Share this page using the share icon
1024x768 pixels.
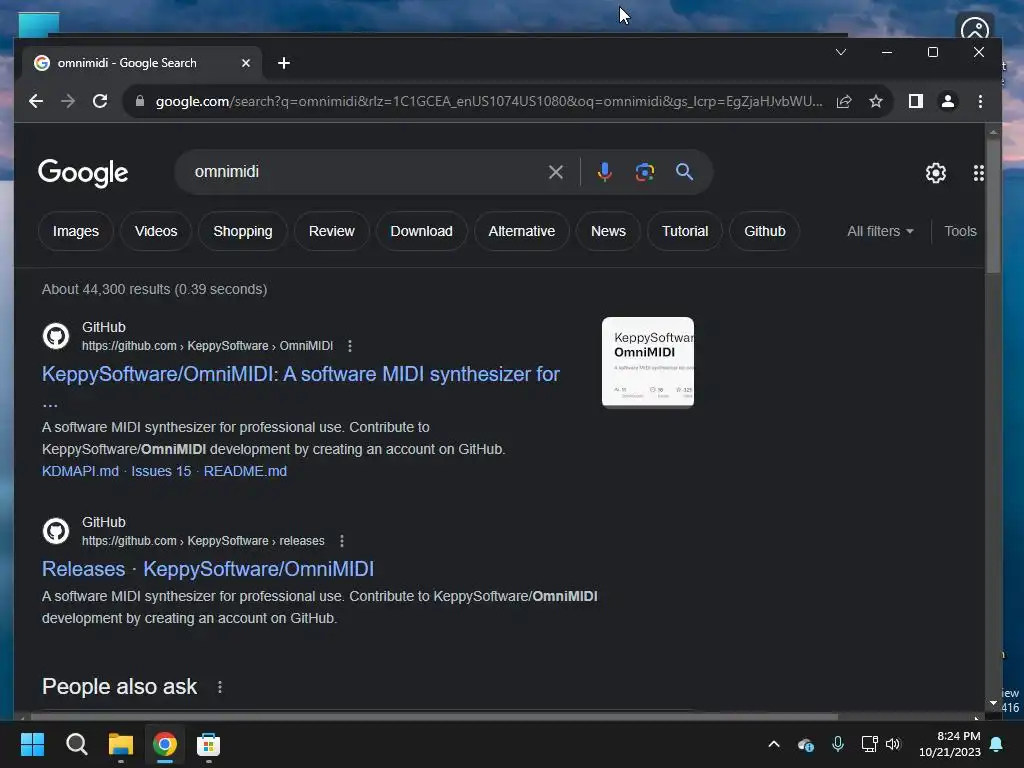tap(844, 101)
